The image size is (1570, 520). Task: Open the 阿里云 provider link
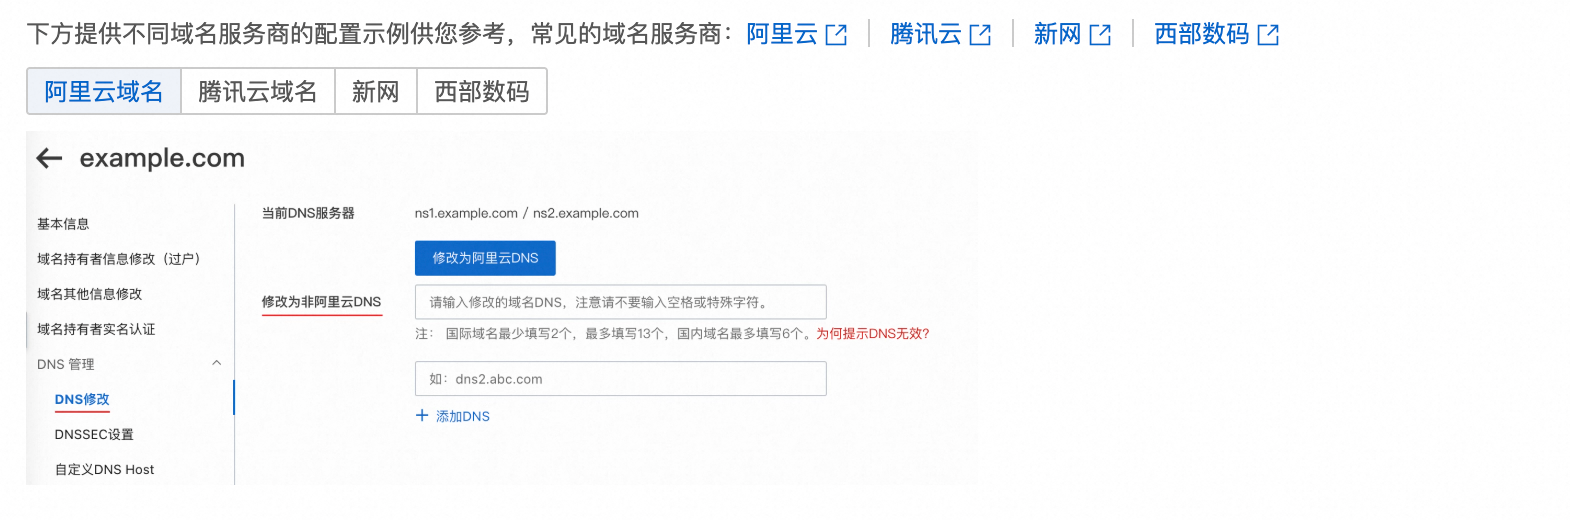click(x=782, y=34)
